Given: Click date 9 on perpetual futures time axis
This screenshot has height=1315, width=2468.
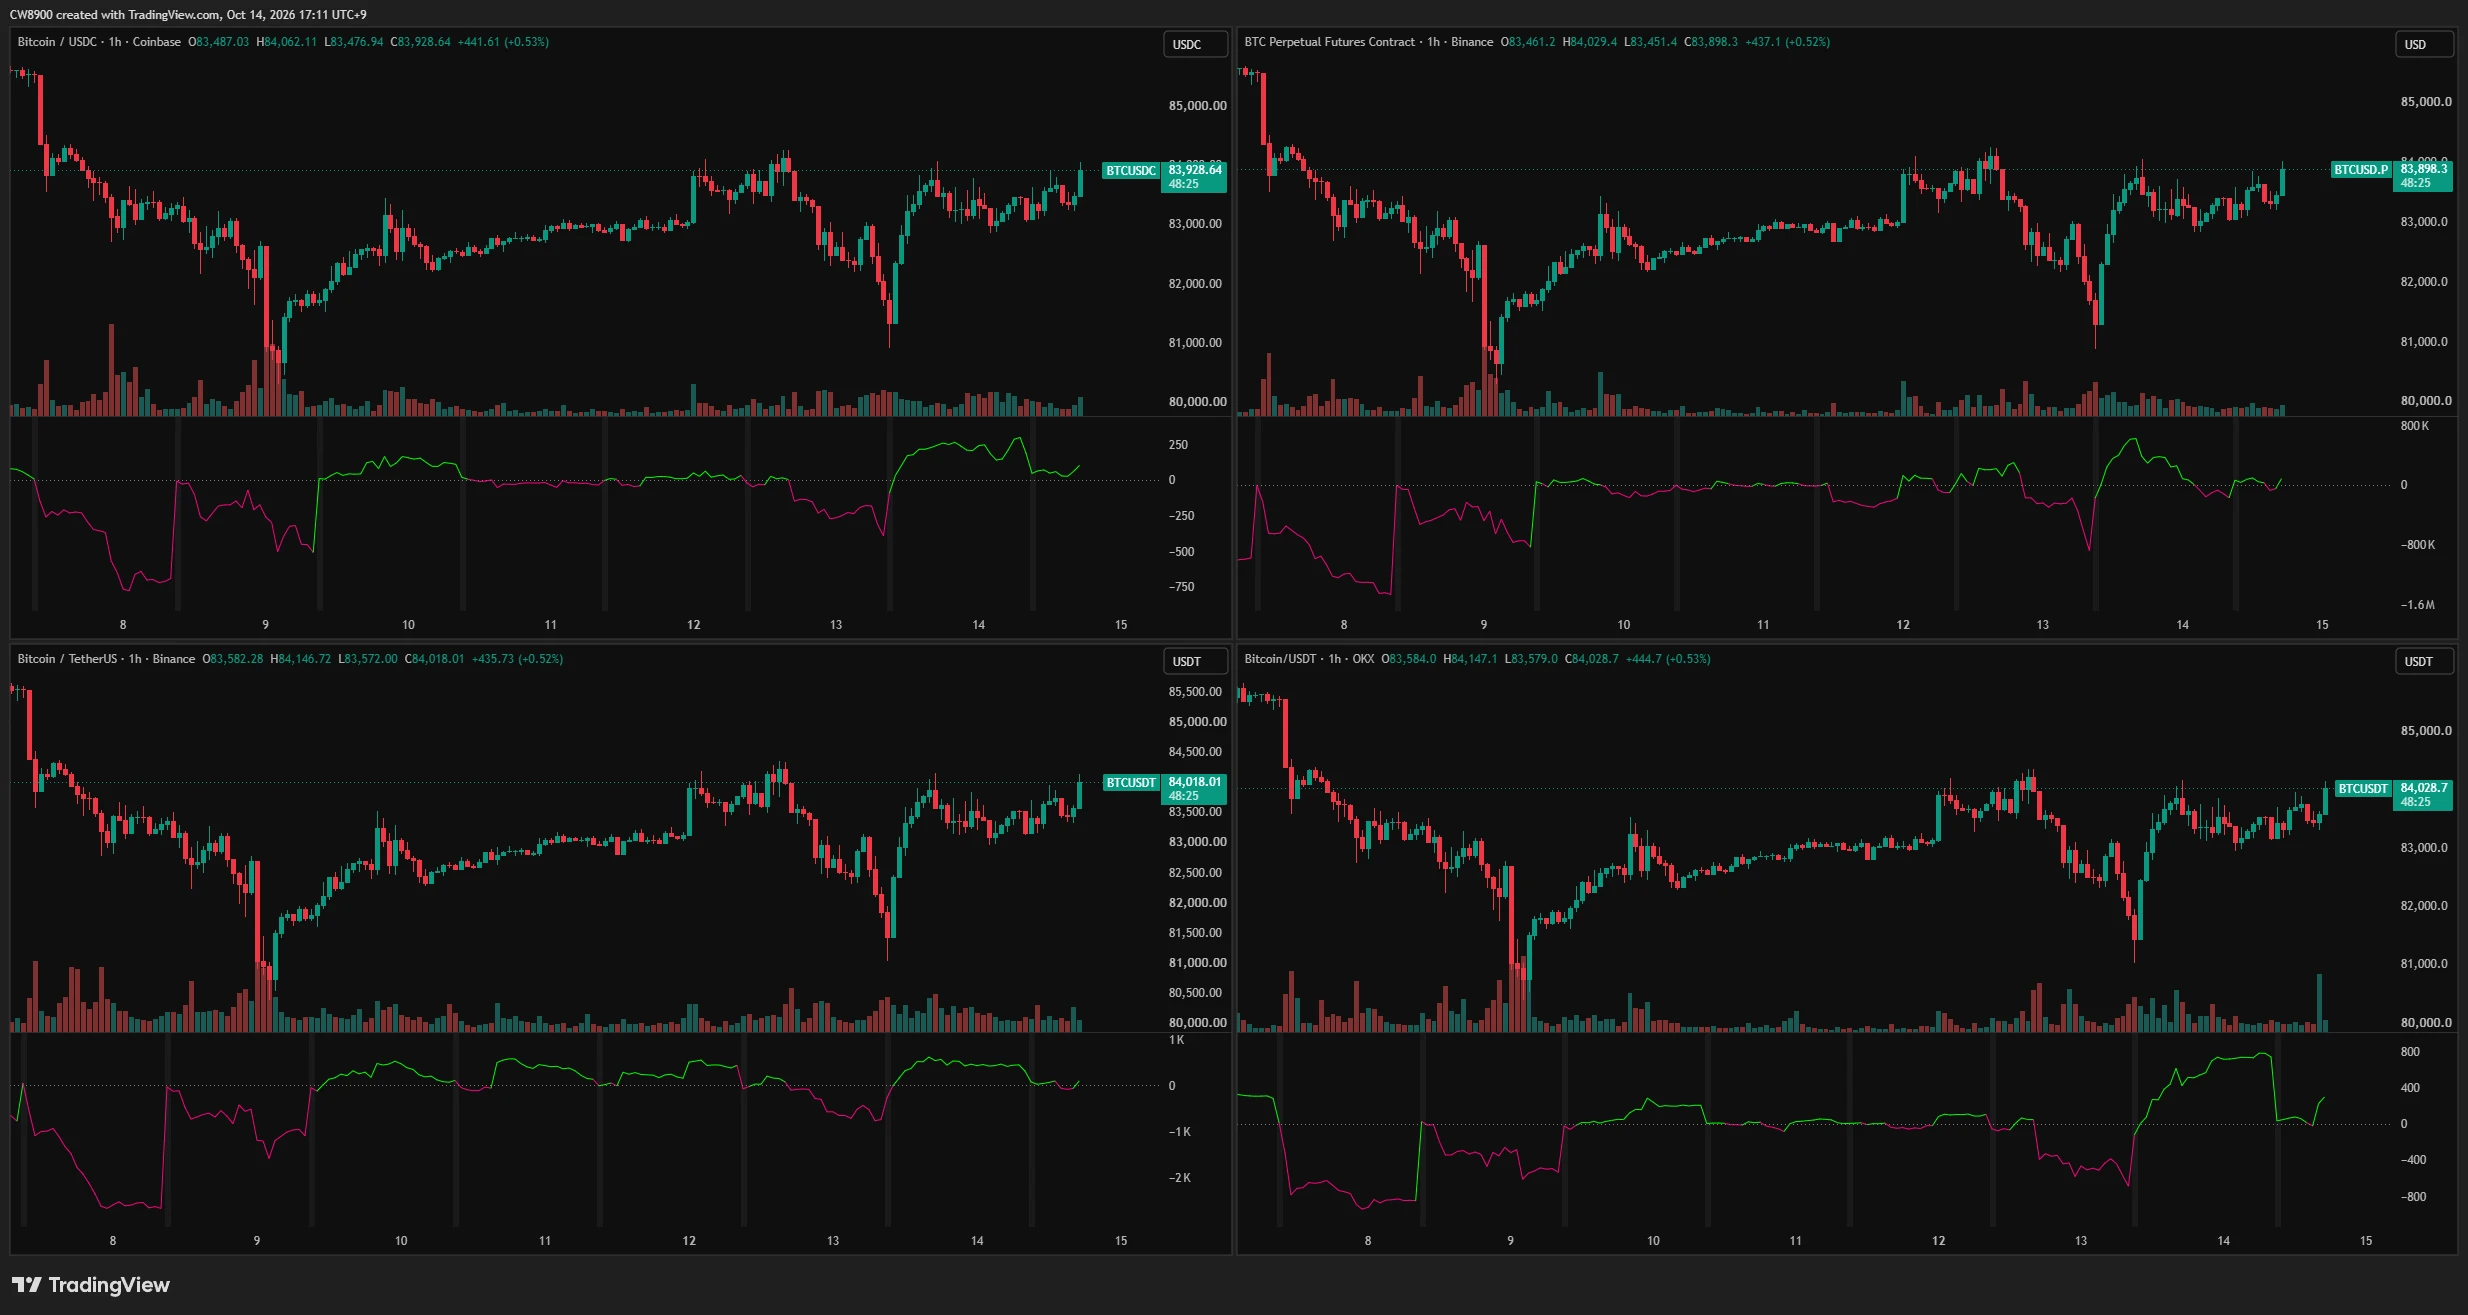Looking at the screenshot, I should (x=1484, y=625).
